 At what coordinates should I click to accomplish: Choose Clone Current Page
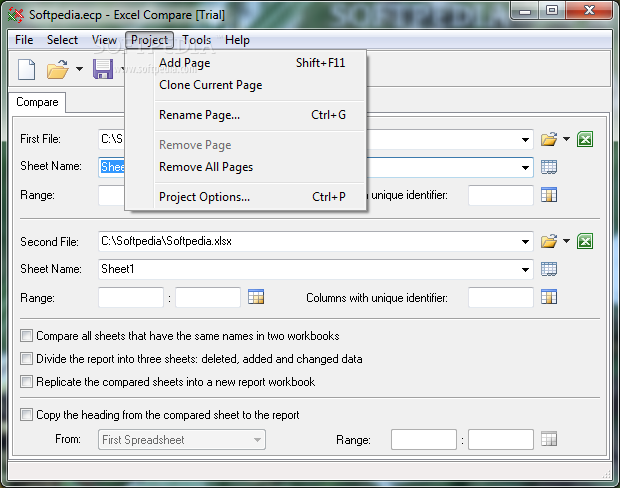(246, 85)
